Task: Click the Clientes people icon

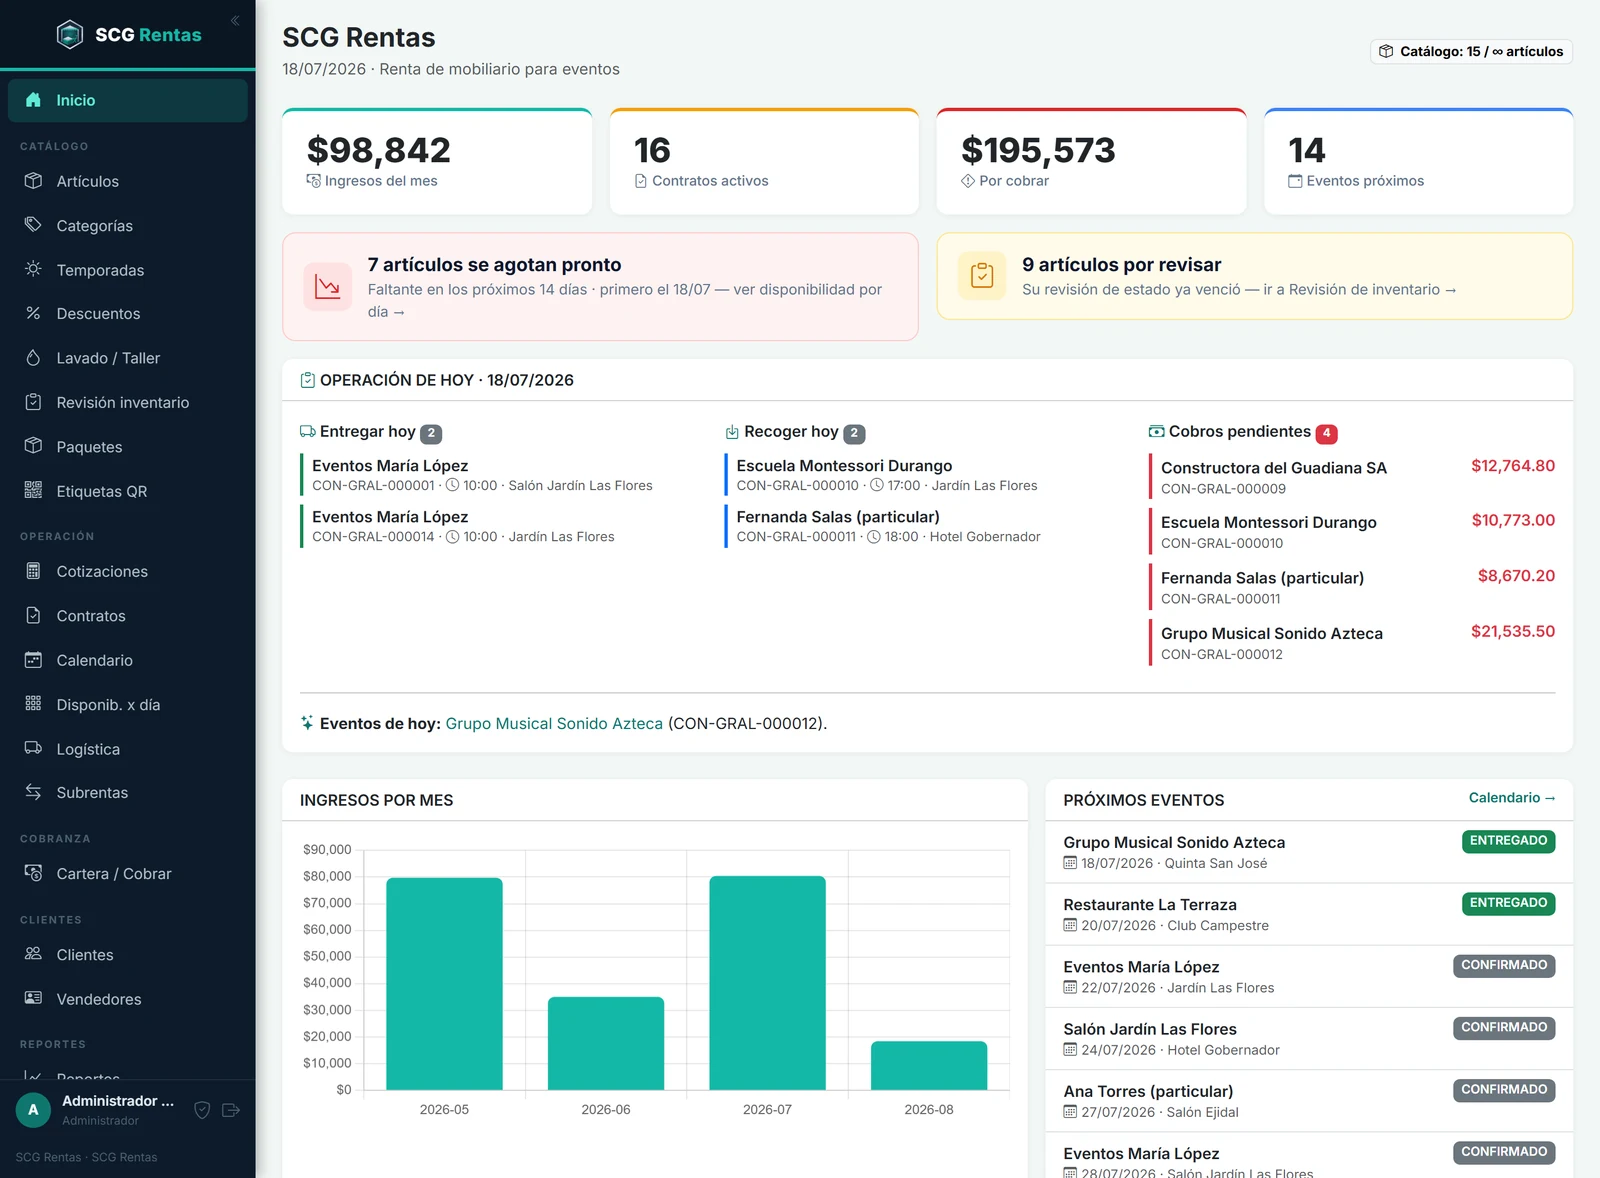Action: point(33,954)
